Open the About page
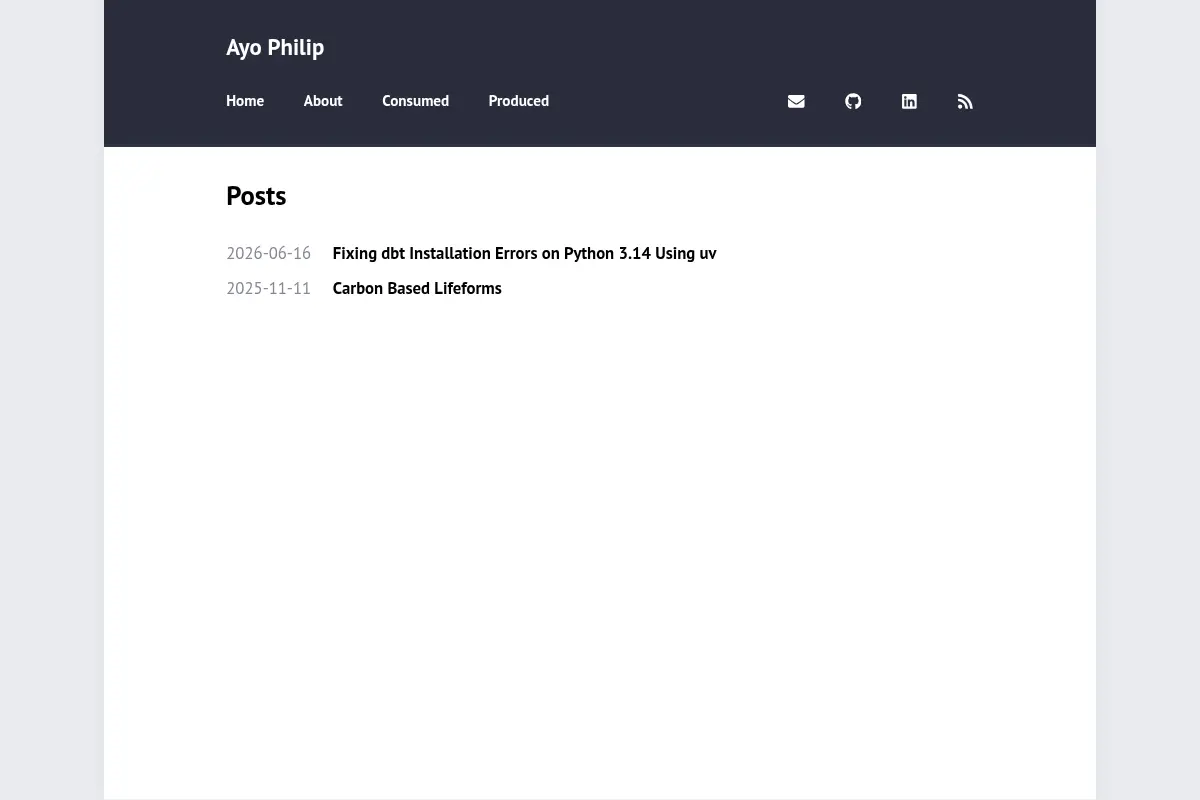 pos(323,101)
